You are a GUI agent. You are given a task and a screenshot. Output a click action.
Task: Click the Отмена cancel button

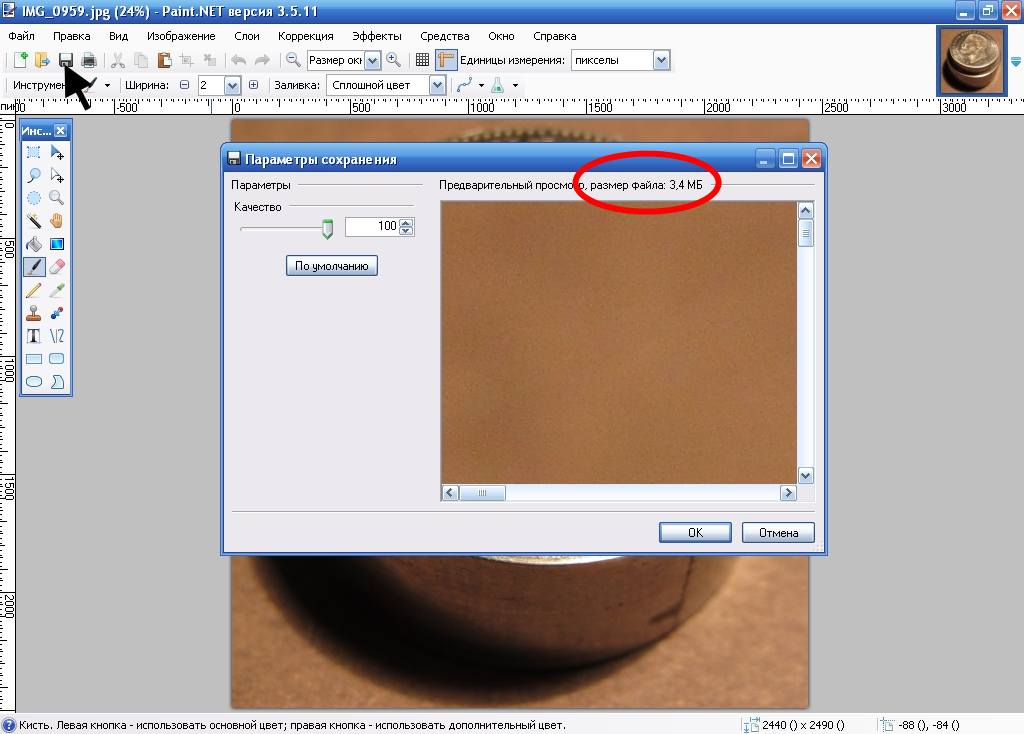coord(778,532)
